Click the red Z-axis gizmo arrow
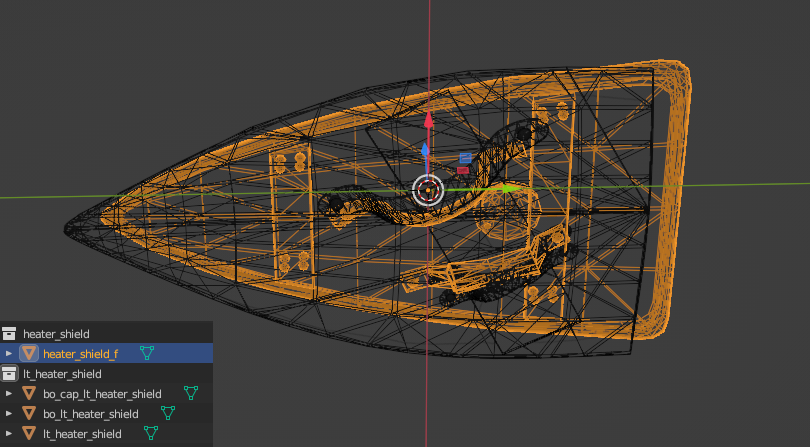The height and width of the screenshot is (447, 810). [x=429, y=120]
